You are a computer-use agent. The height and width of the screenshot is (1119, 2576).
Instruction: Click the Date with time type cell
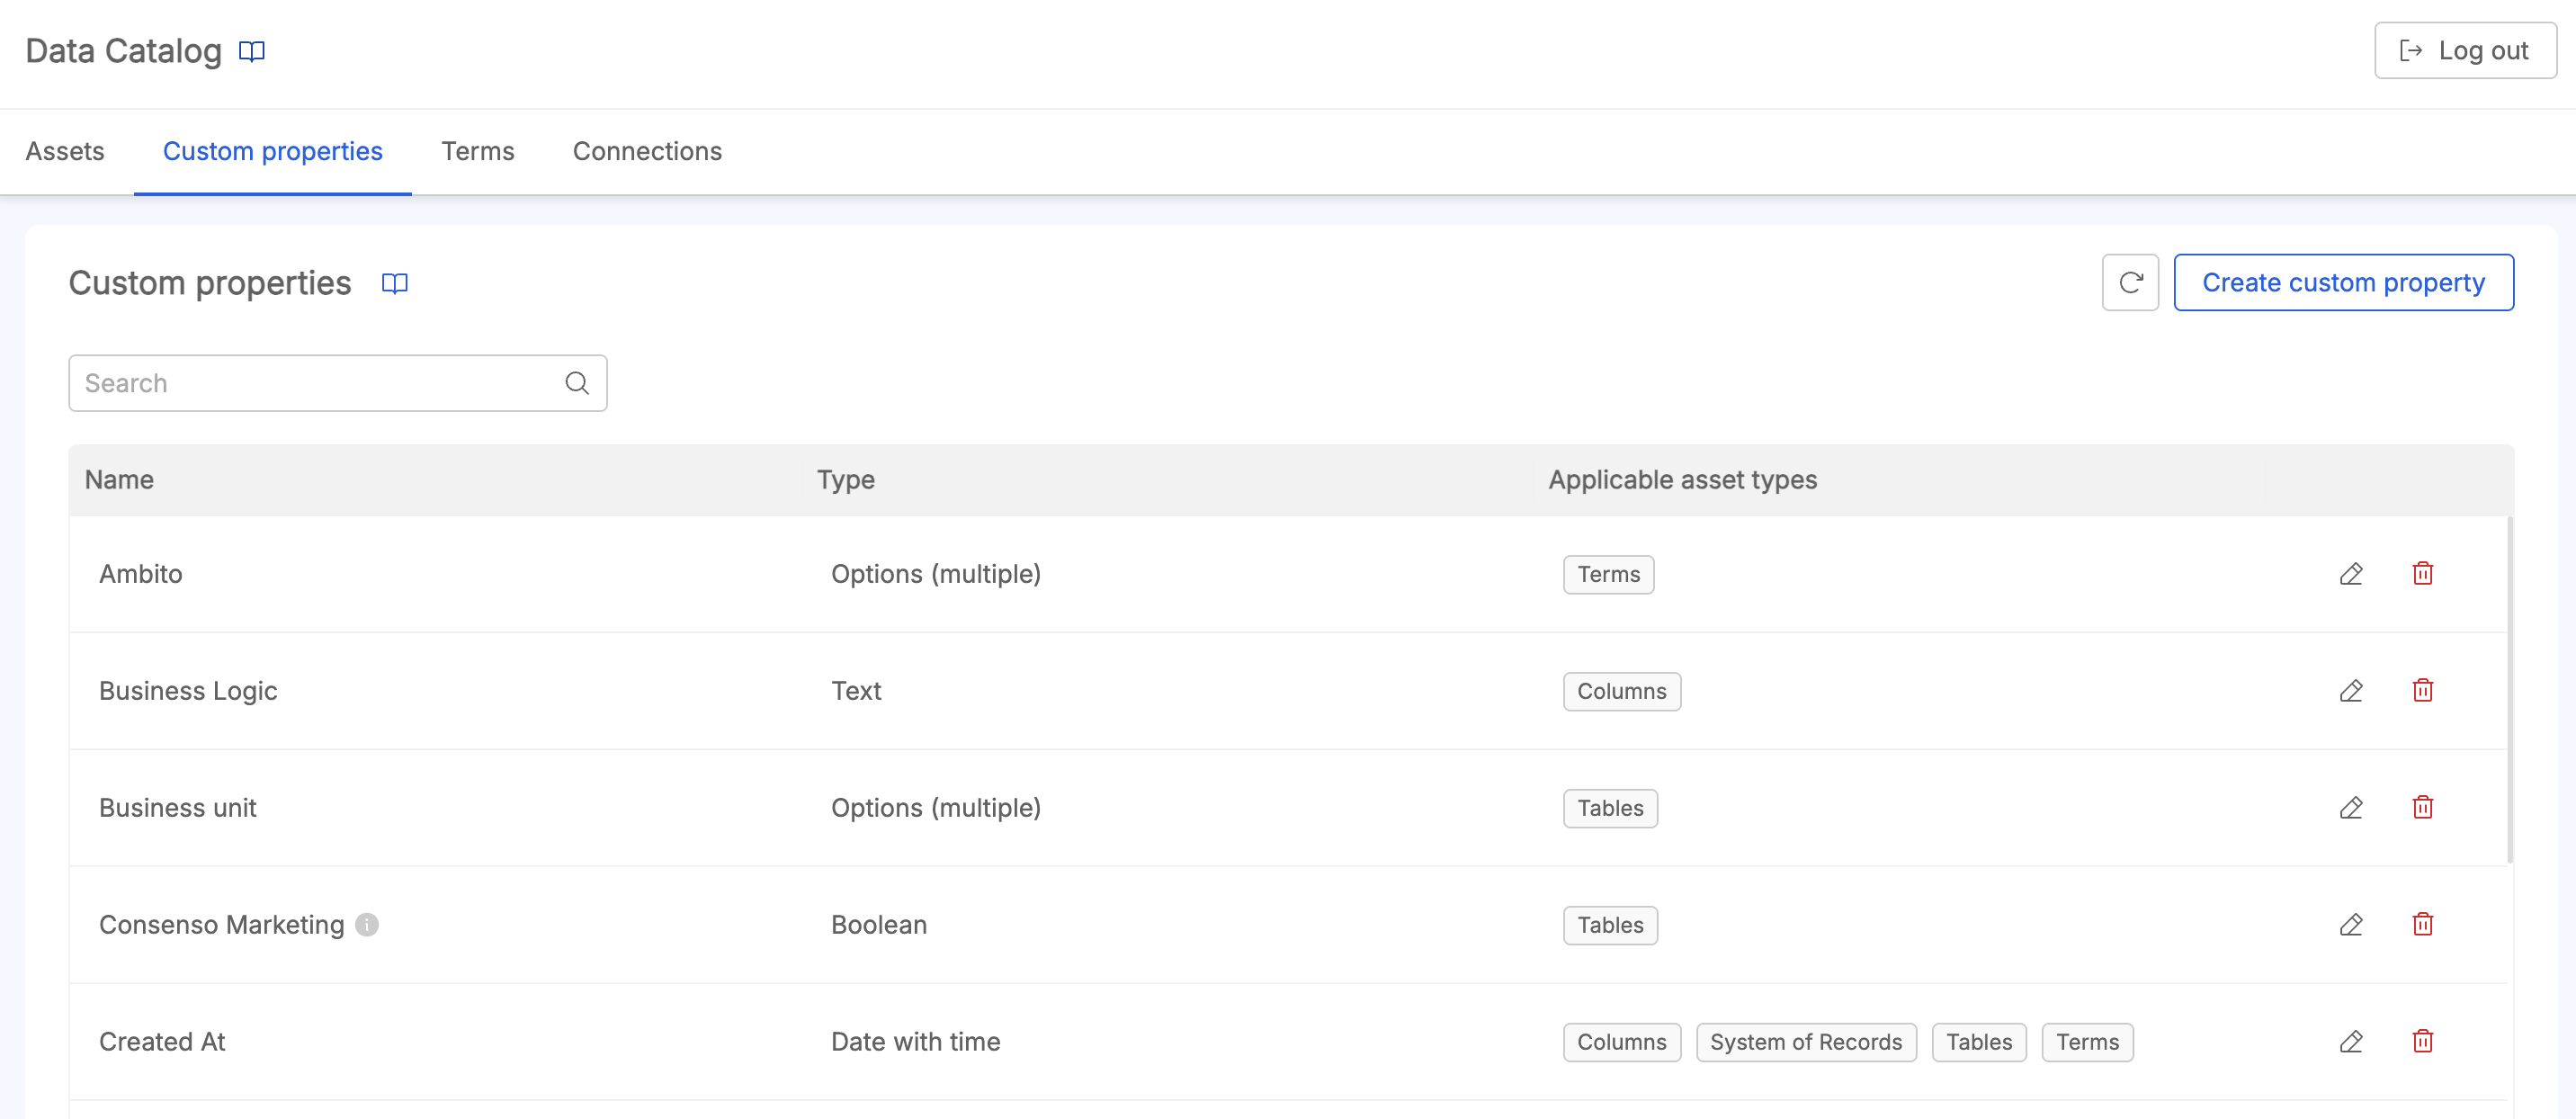coord(916,1042)
